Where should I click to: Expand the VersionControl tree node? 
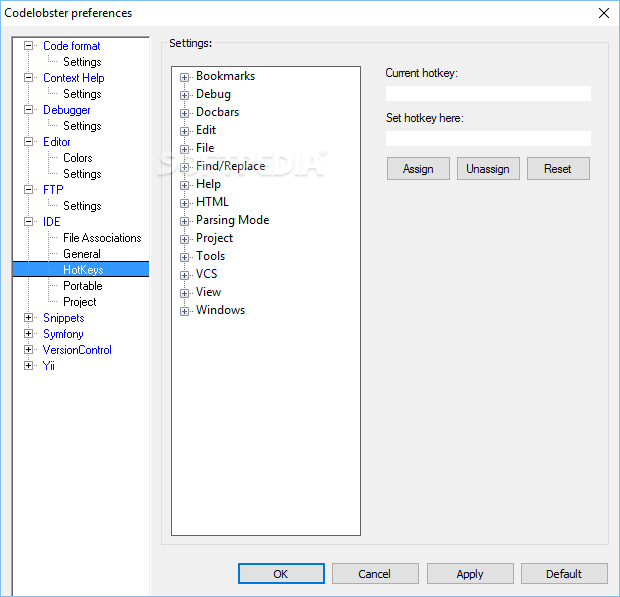tap(28, 350)
